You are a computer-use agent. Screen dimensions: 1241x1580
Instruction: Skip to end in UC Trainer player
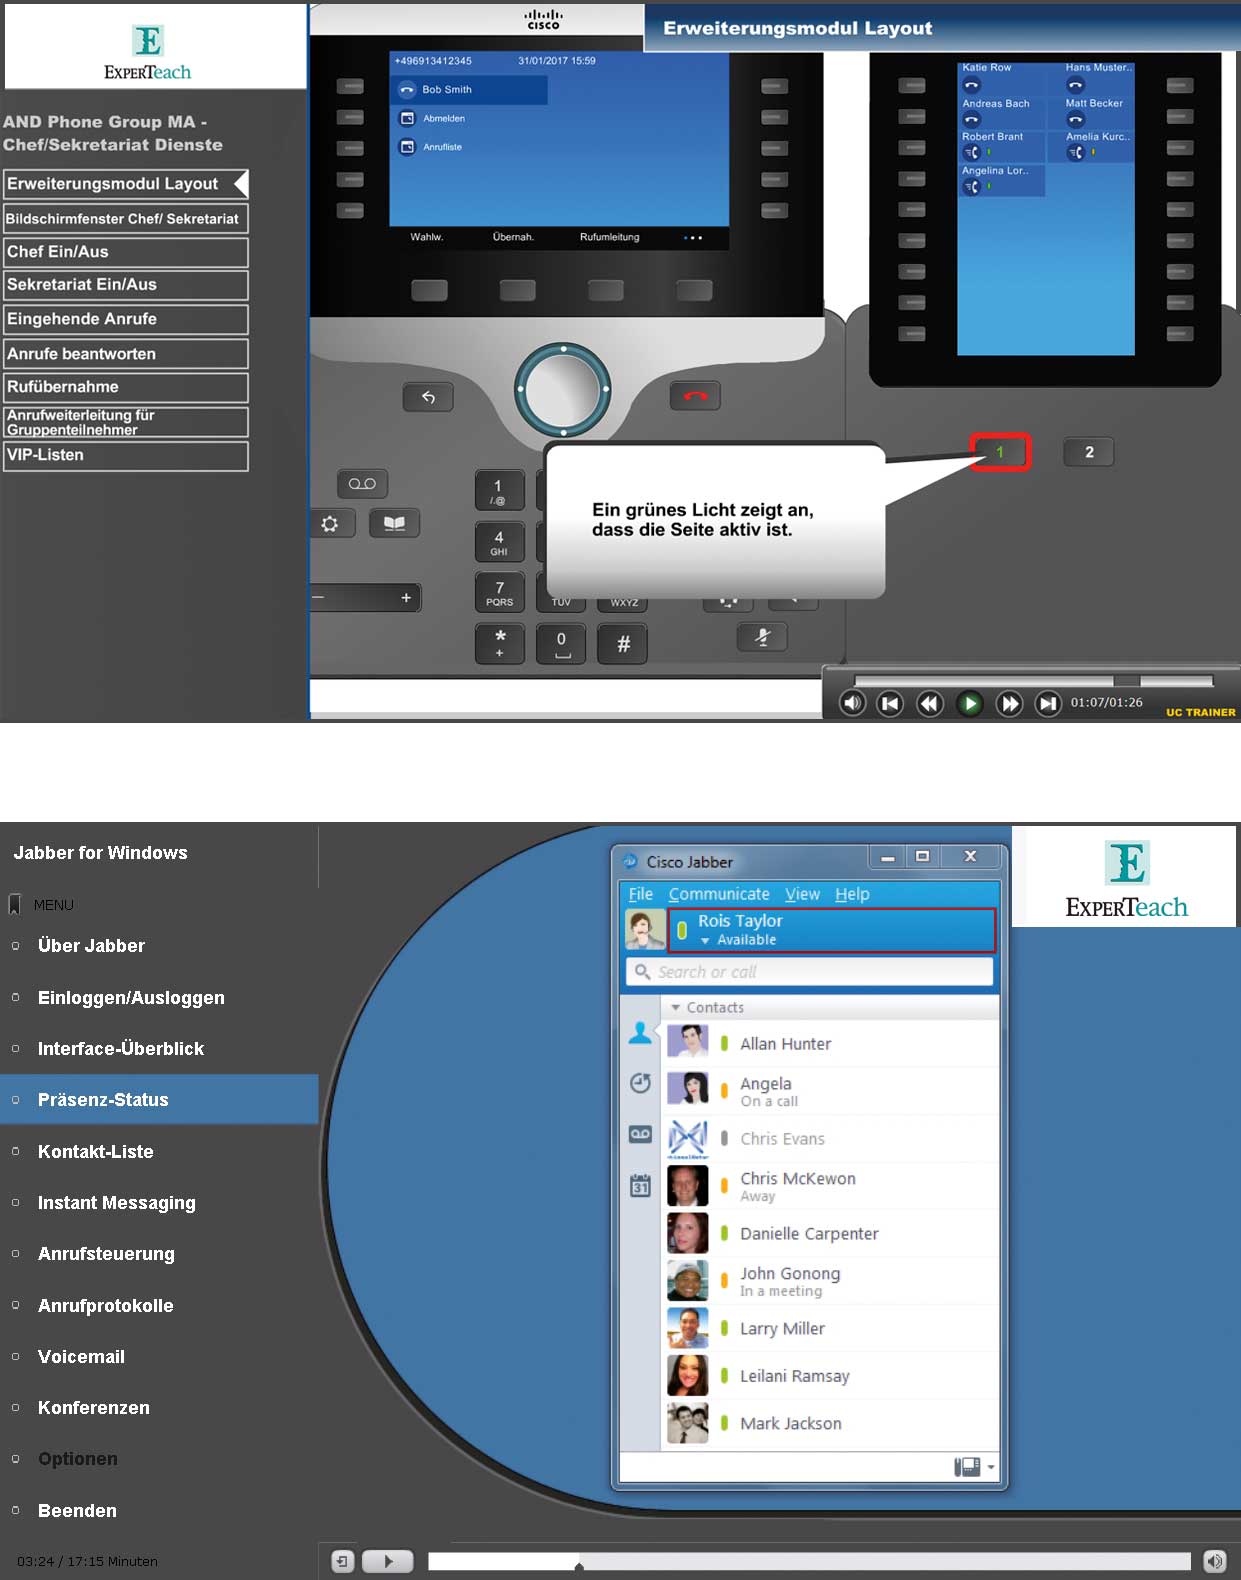1047,703
